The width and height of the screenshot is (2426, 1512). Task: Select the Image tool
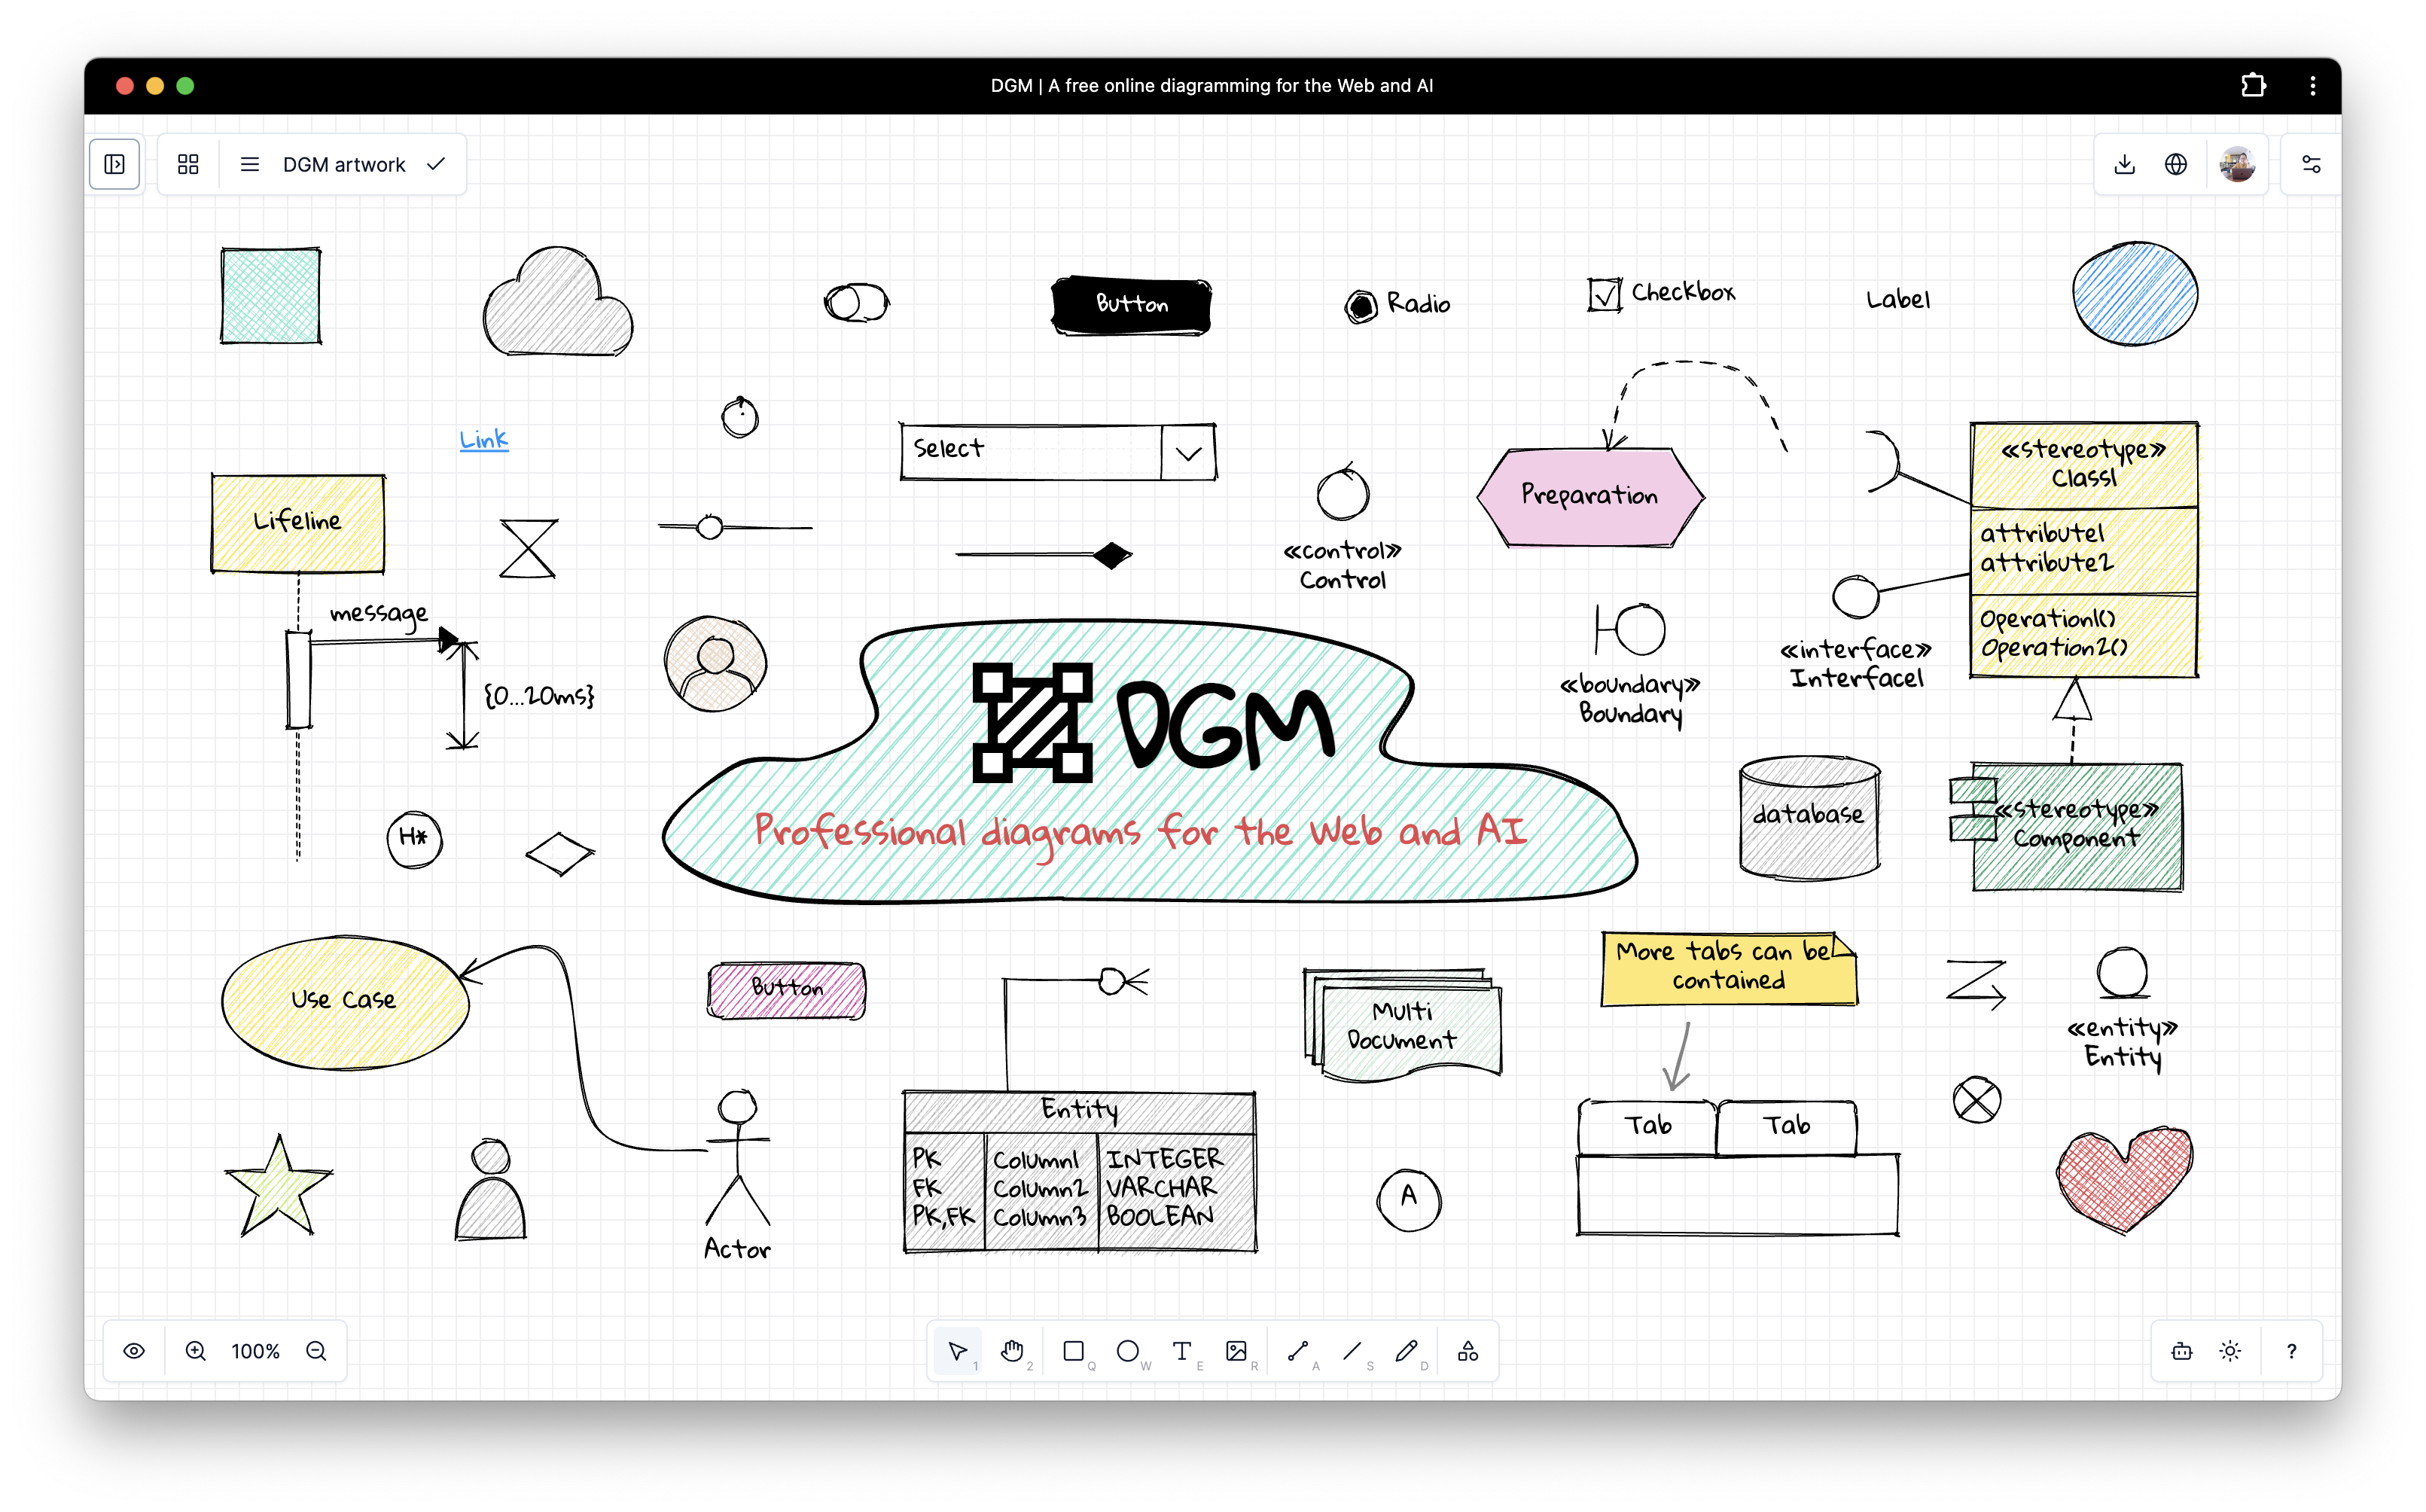click(1238, 1351)
